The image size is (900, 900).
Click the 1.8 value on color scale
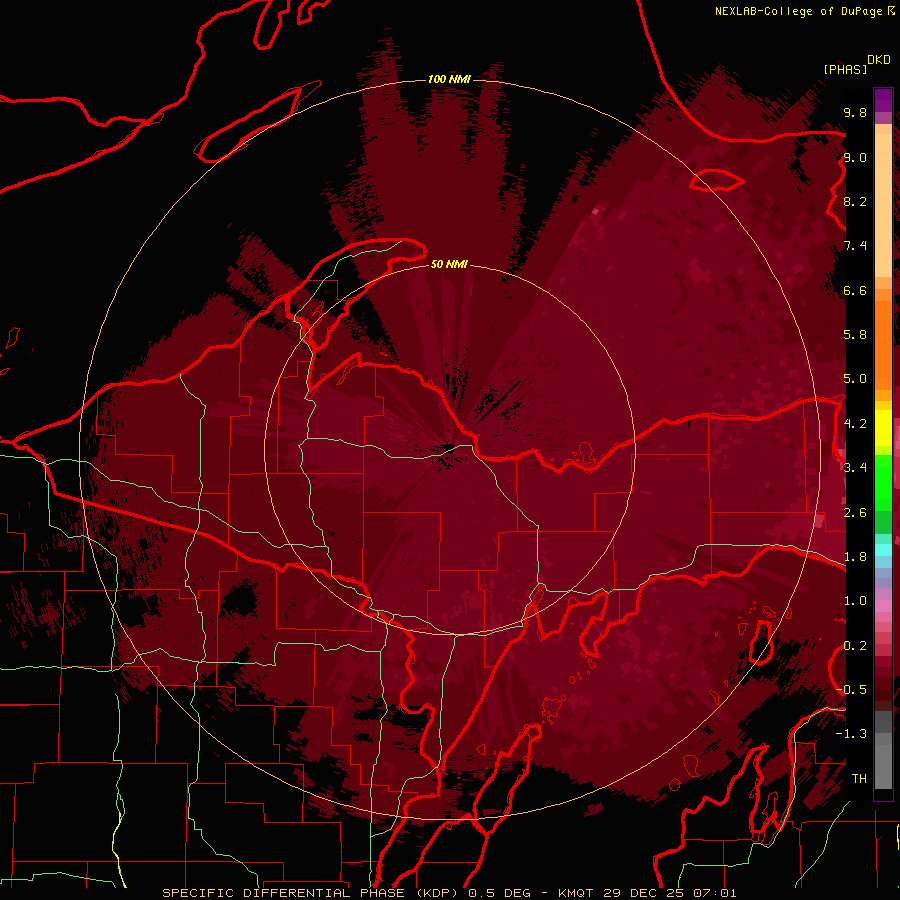tap(855, 557)
